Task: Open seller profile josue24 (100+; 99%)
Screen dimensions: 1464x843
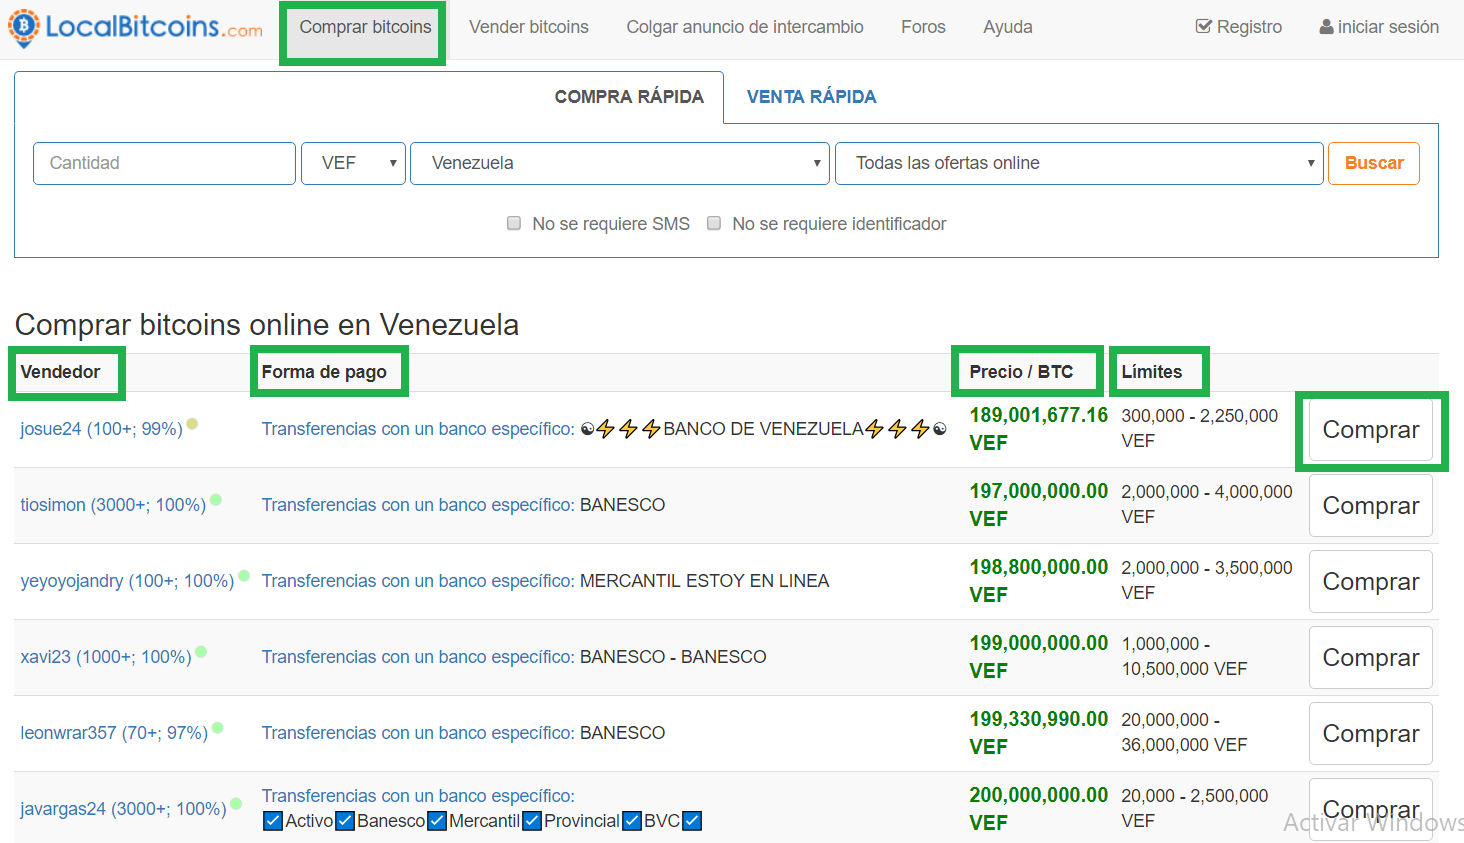Action: [x=101, y=429]
